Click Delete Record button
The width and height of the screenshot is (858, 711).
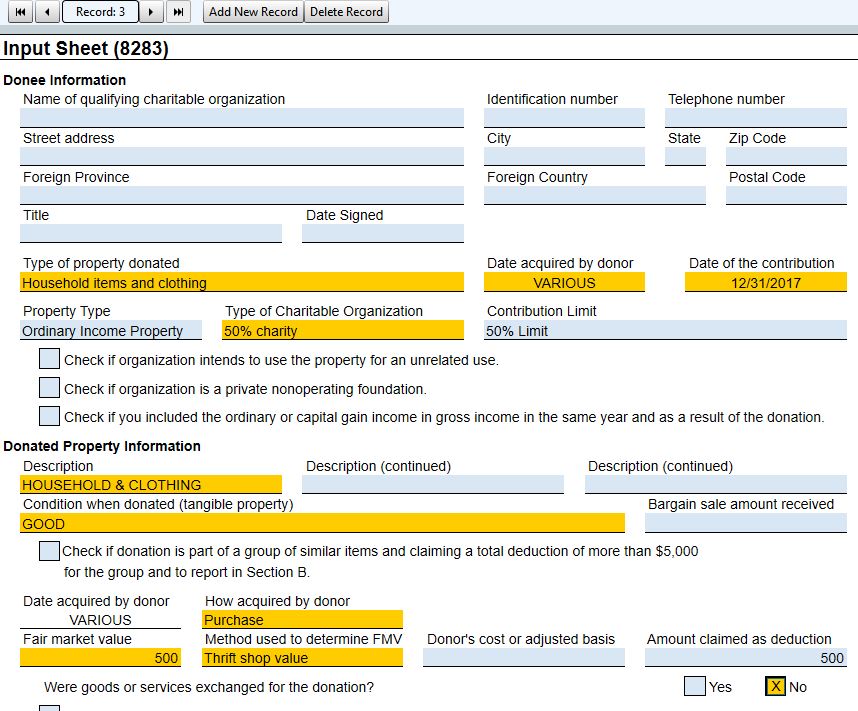coord(346,11)
